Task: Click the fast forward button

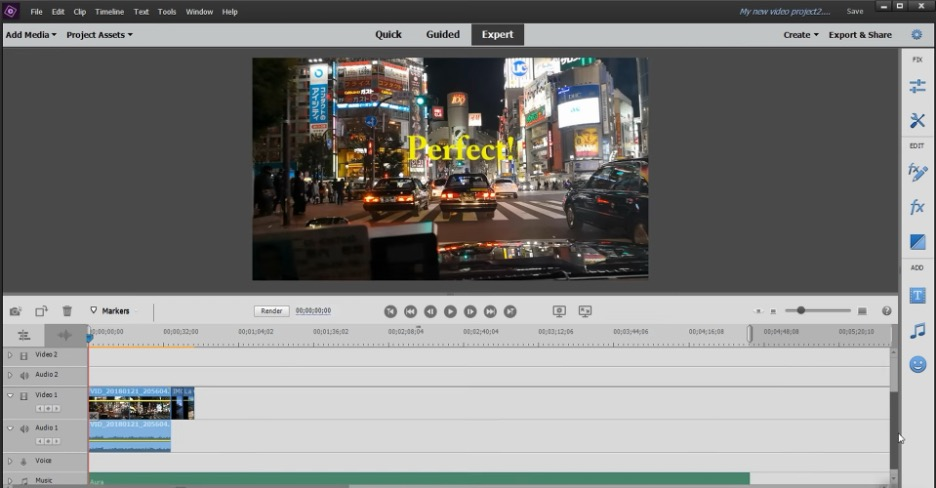Action: tap(489, 311)
